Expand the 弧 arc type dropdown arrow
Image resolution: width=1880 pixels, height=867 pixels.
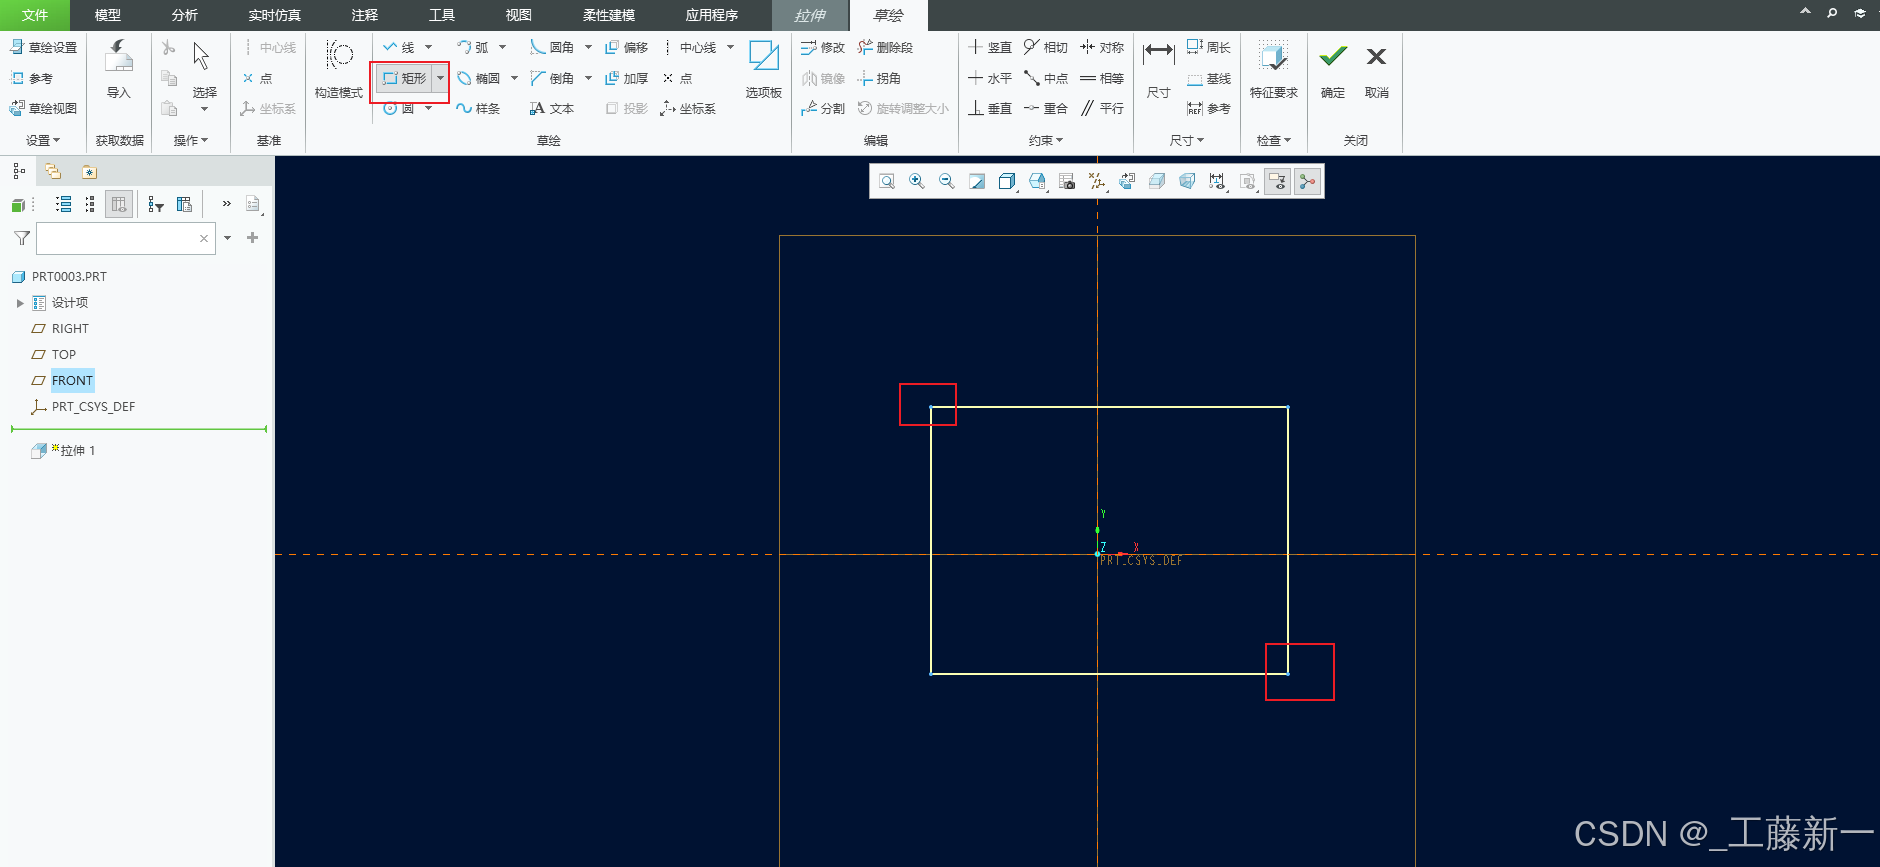[502, 47]
